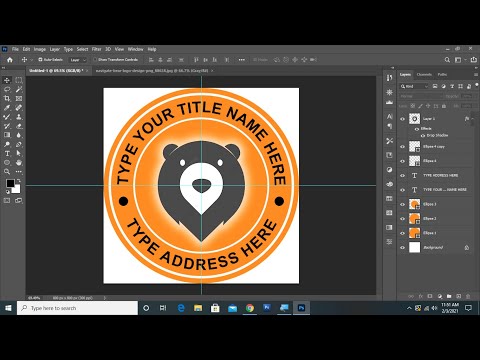
Task: Switch to the Channels tab
Action: click(424, 74)
